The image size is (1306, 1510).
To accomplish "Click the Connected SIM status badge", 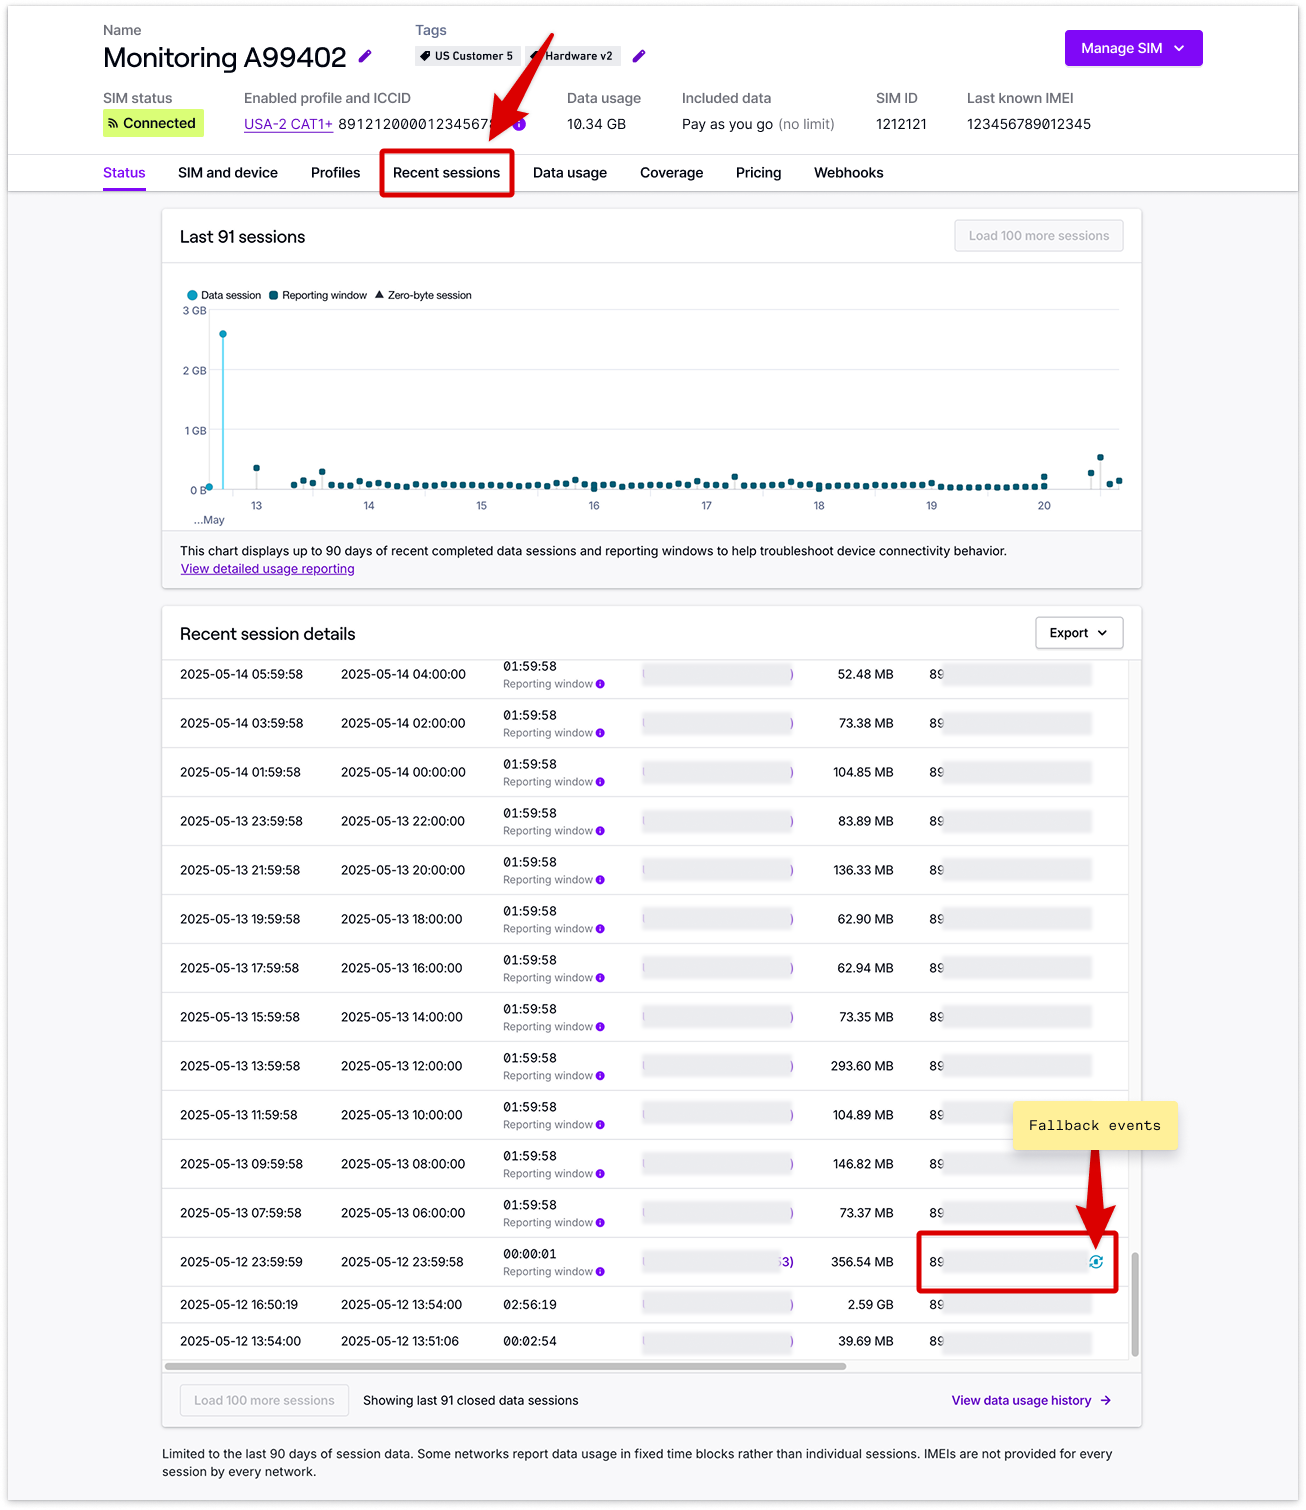I will pos(153,123).
